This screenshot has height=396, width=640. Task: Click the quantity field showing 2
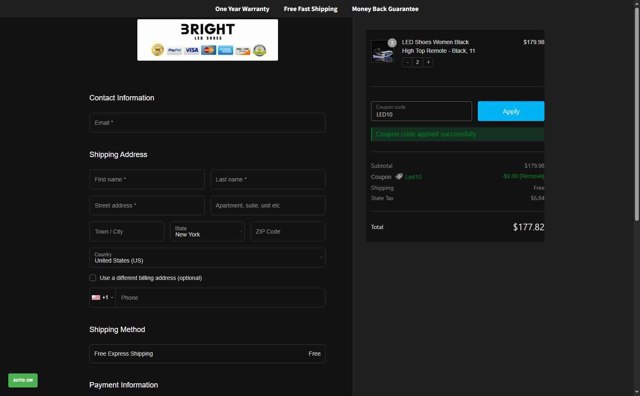pyautogui.click(x=418, y=62)
